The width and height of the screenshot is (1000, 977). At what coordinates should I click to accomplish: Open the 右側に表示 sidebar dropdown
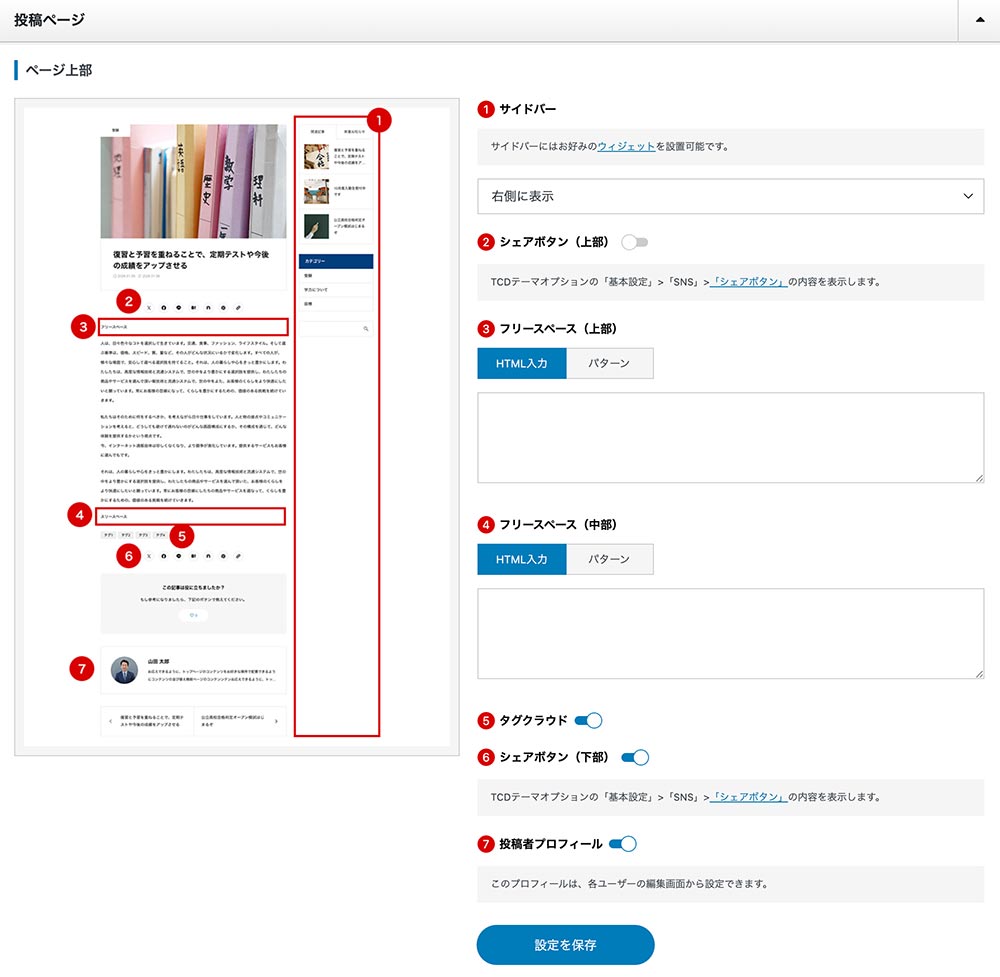[x=731, y=197]
